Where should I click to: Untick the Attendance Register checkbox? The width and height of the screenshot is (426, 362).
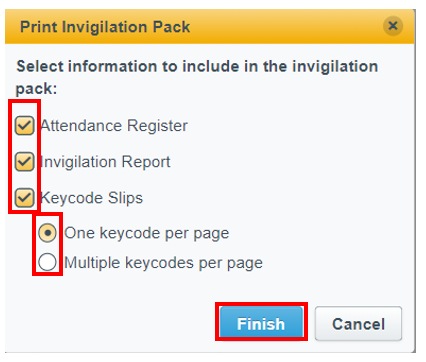click(x=24, y=125)
